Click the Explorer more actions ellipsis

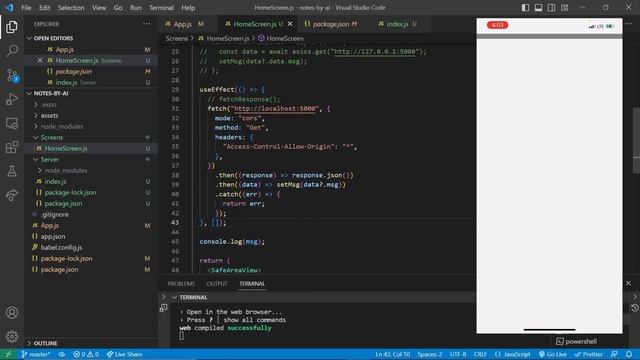point(146,24)
